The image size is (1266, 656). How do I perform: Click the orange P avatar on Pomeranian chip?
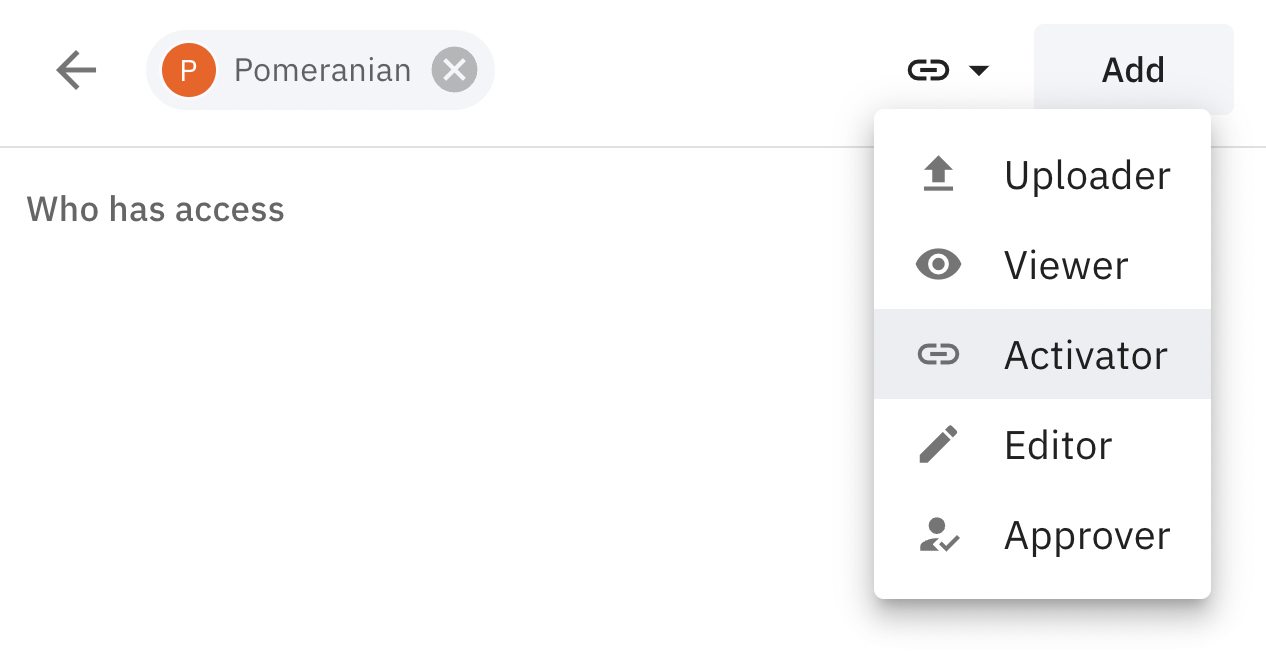(189, 70)
